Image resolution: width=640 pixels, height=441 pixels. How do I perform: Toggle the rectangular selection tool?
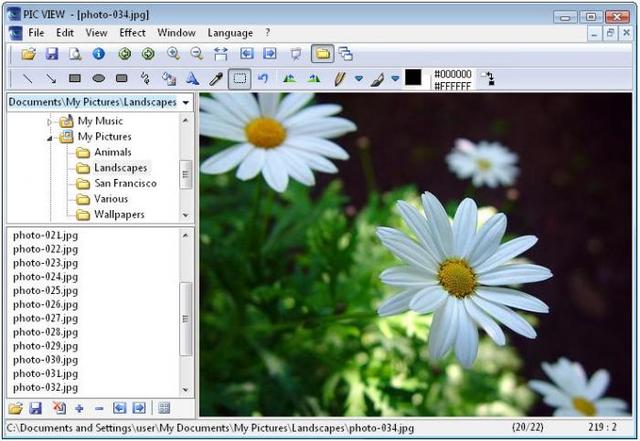point(240,78)
